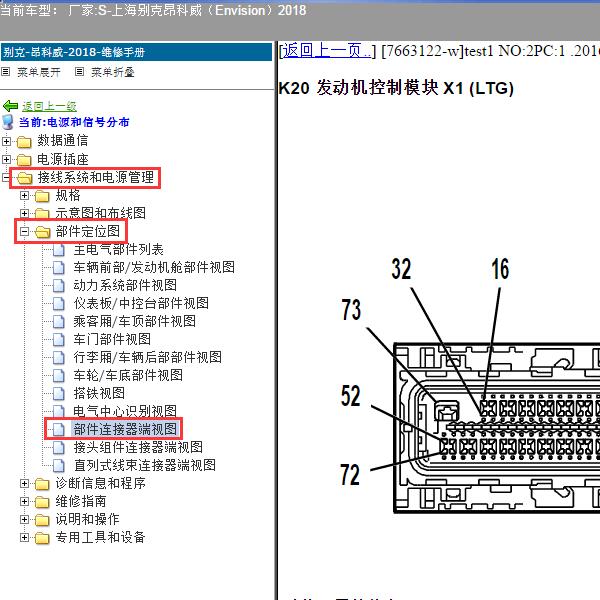Image resolution: width=600 pixels, height=600 pixels.
Task: Click the 示意图和布线图 folder icon
Action: [x=42, y=214]
